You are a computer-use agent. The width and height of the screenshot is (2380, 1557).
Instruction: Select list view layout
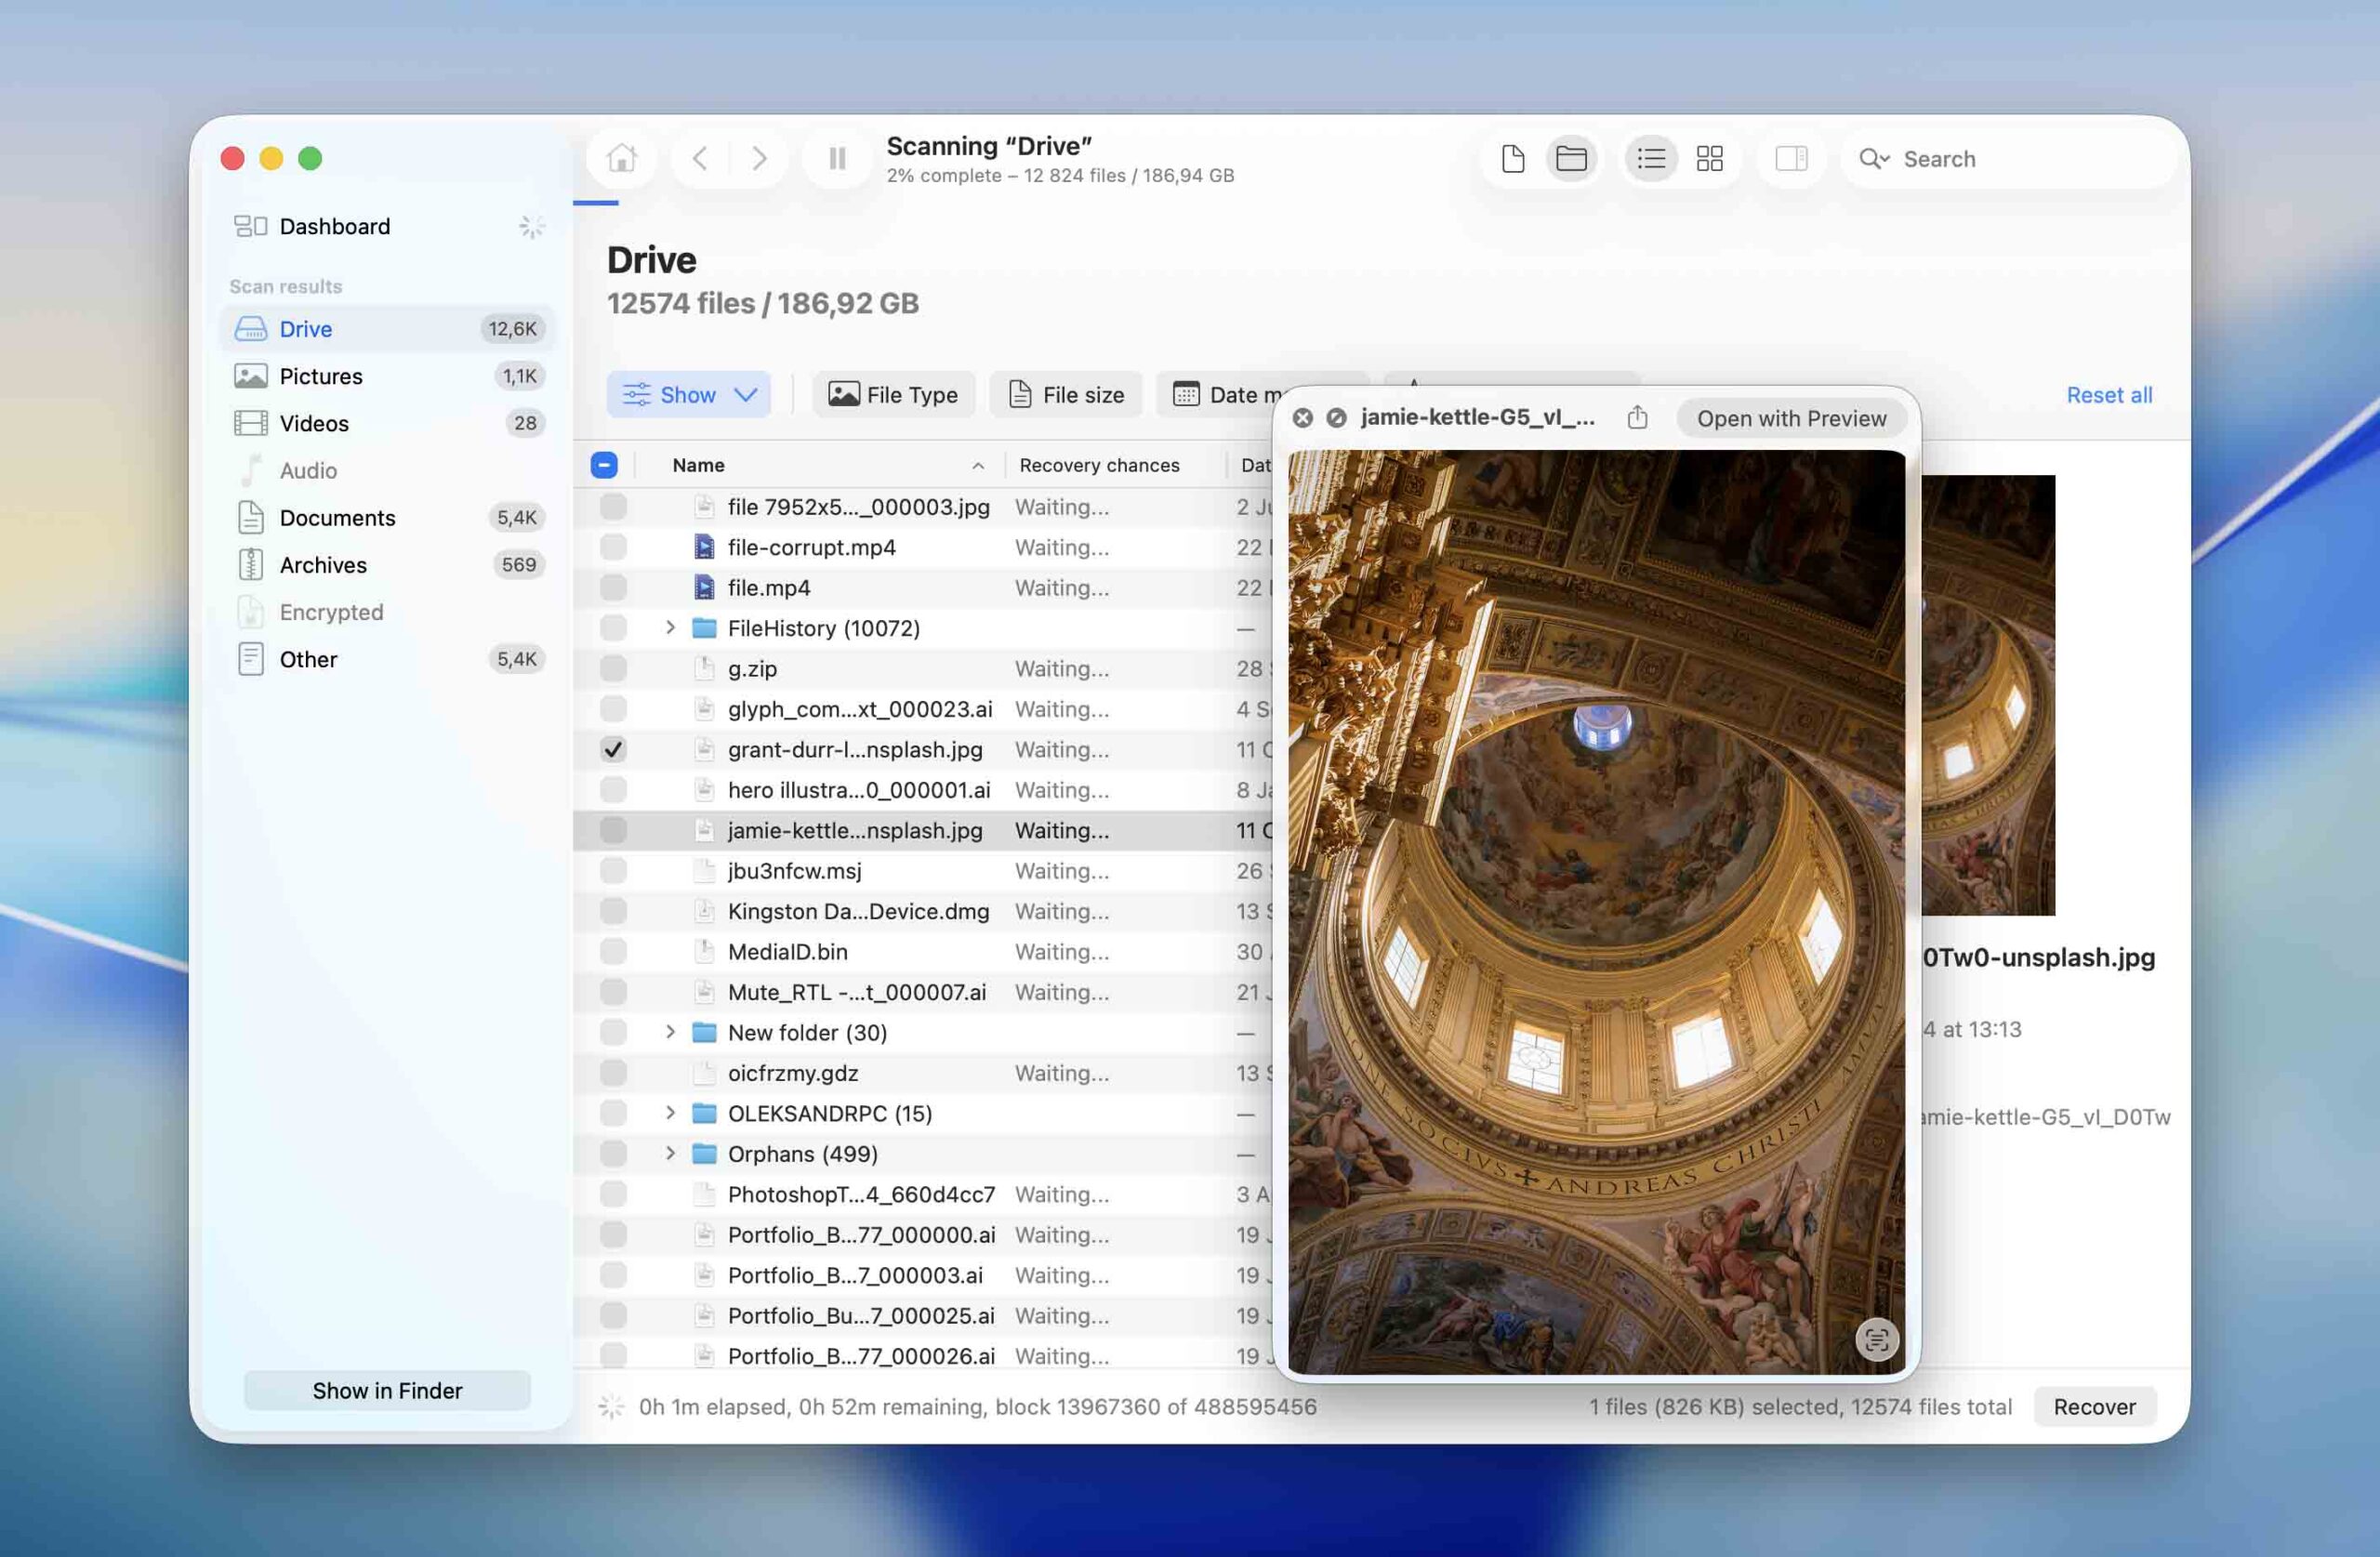(x=1651, y=158)
